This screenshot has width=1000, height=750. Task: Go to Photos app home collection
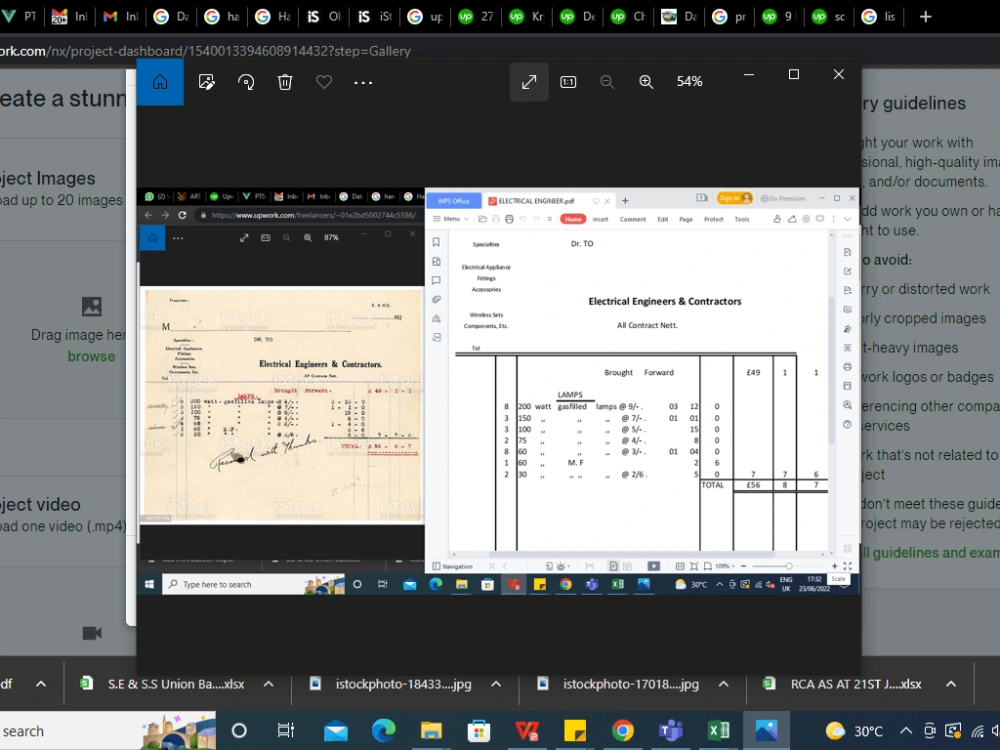160,82
